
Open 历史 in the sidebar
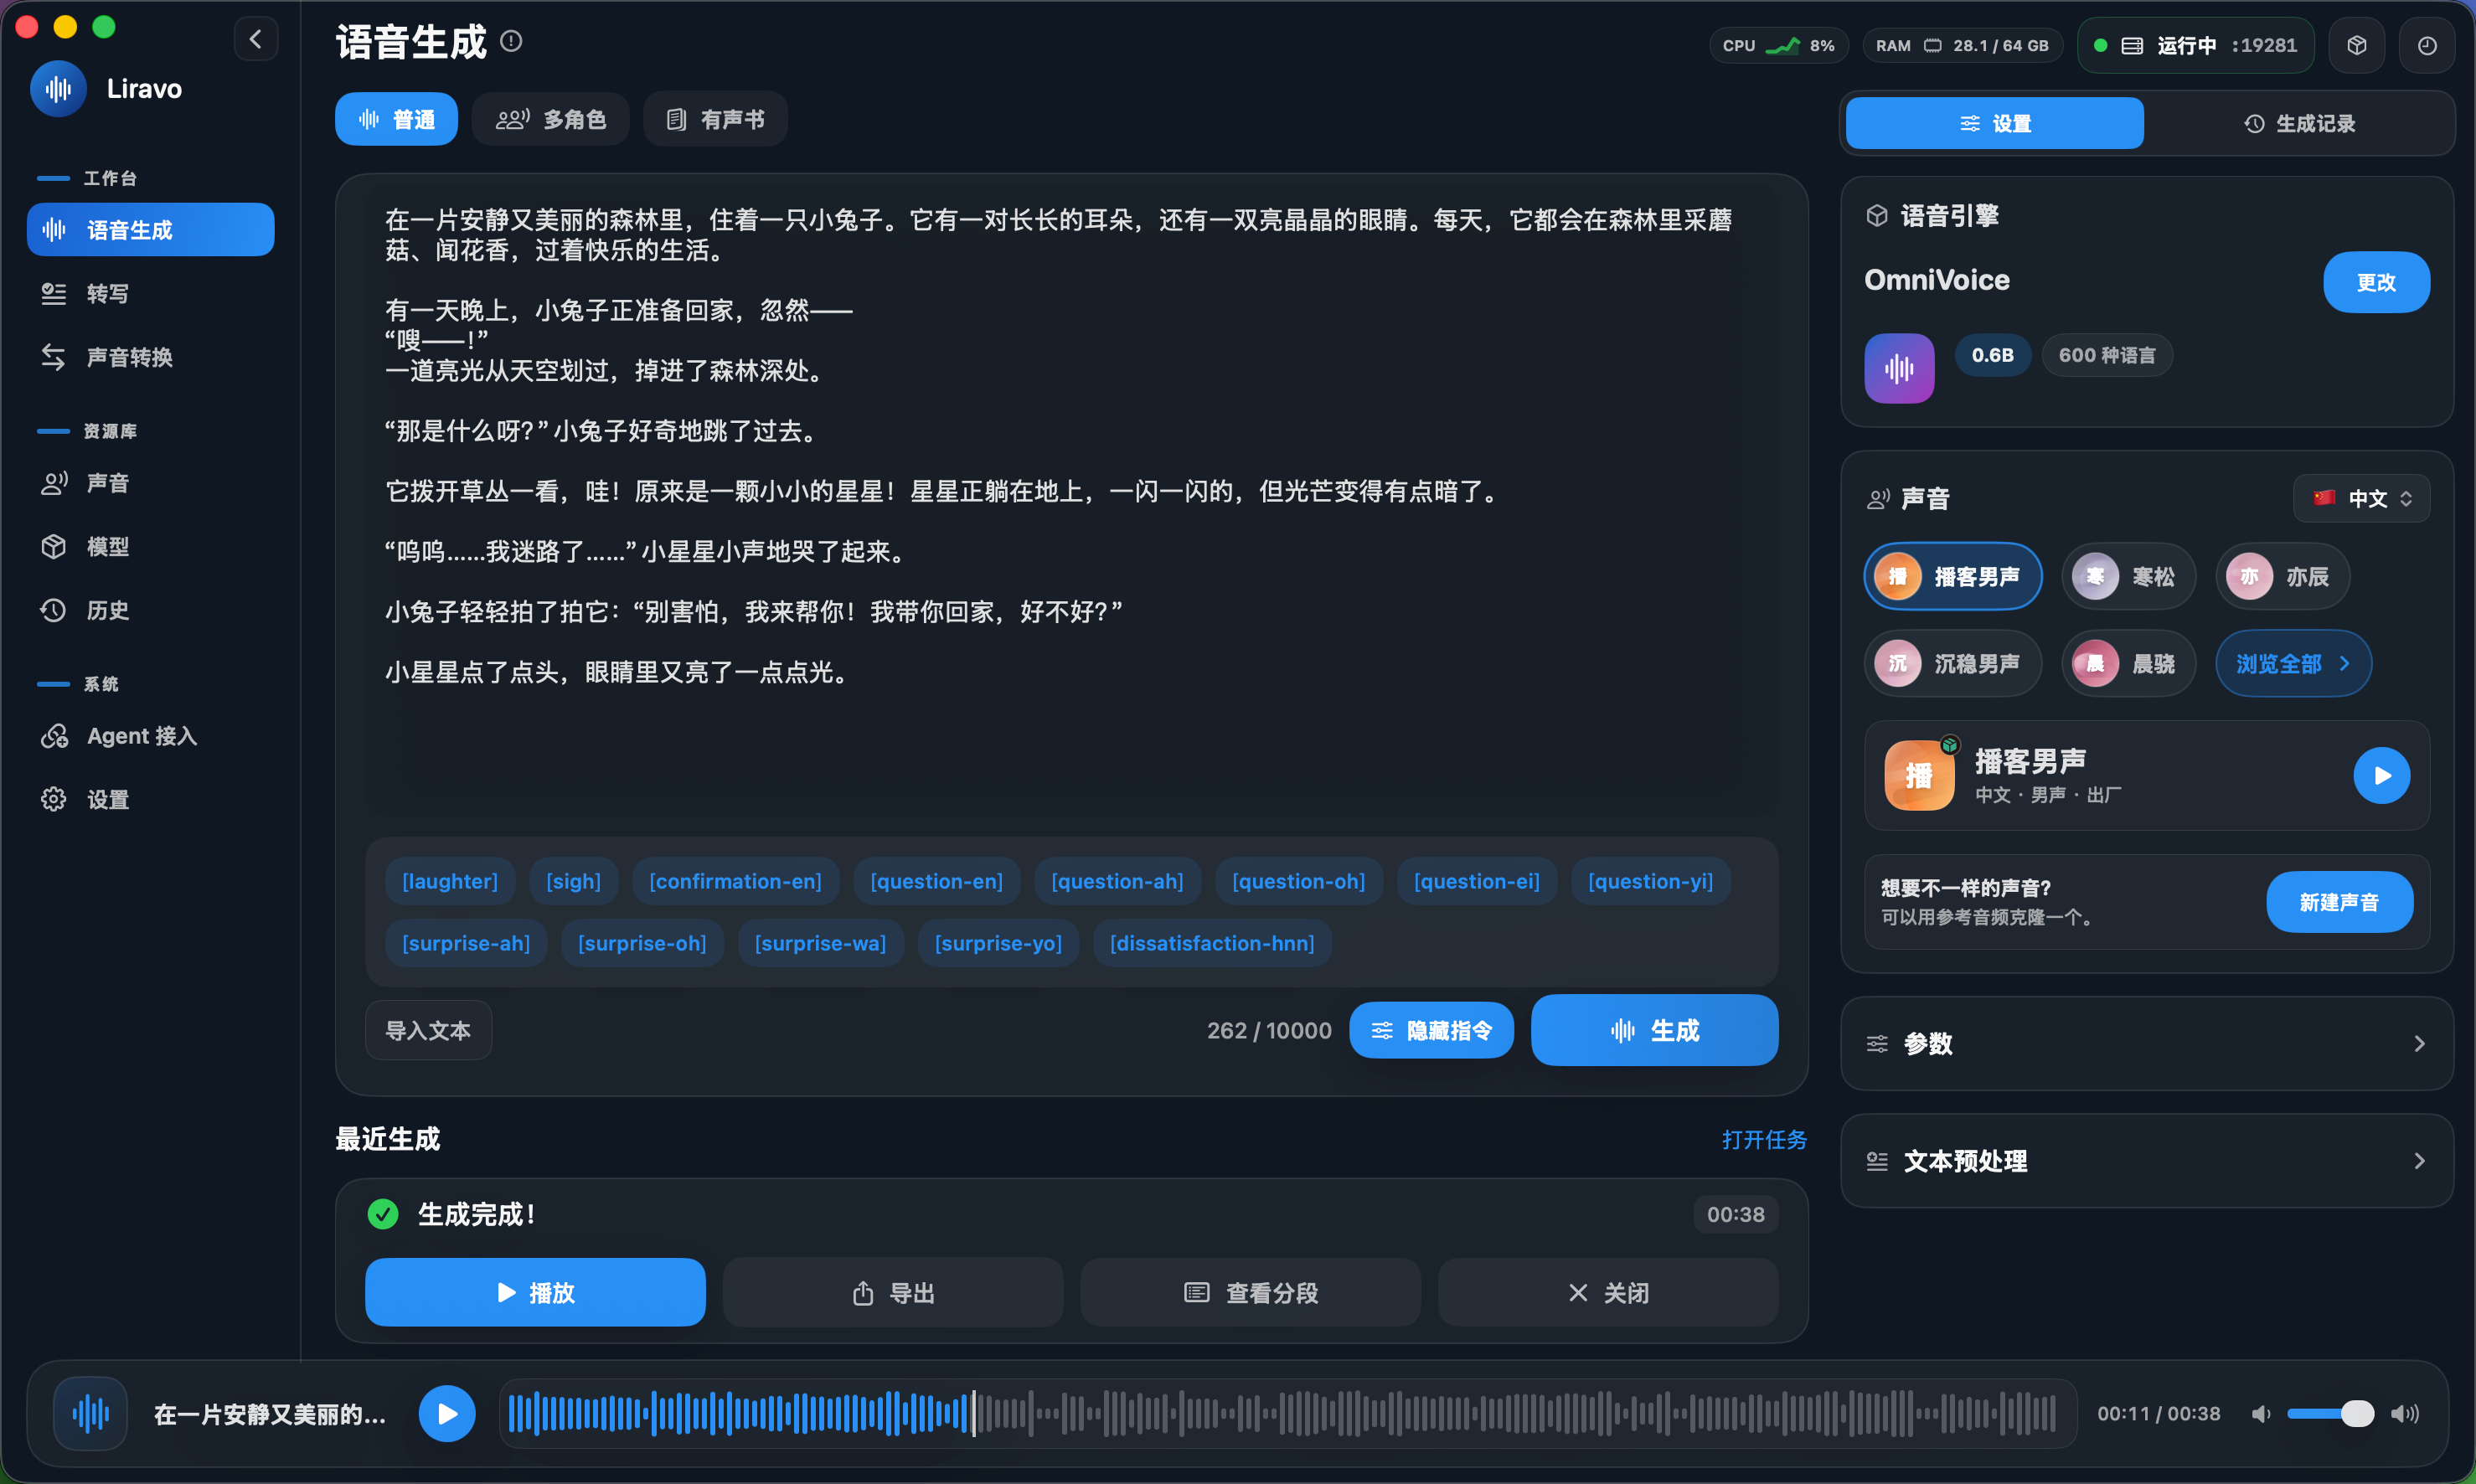(x=150, y=610)
